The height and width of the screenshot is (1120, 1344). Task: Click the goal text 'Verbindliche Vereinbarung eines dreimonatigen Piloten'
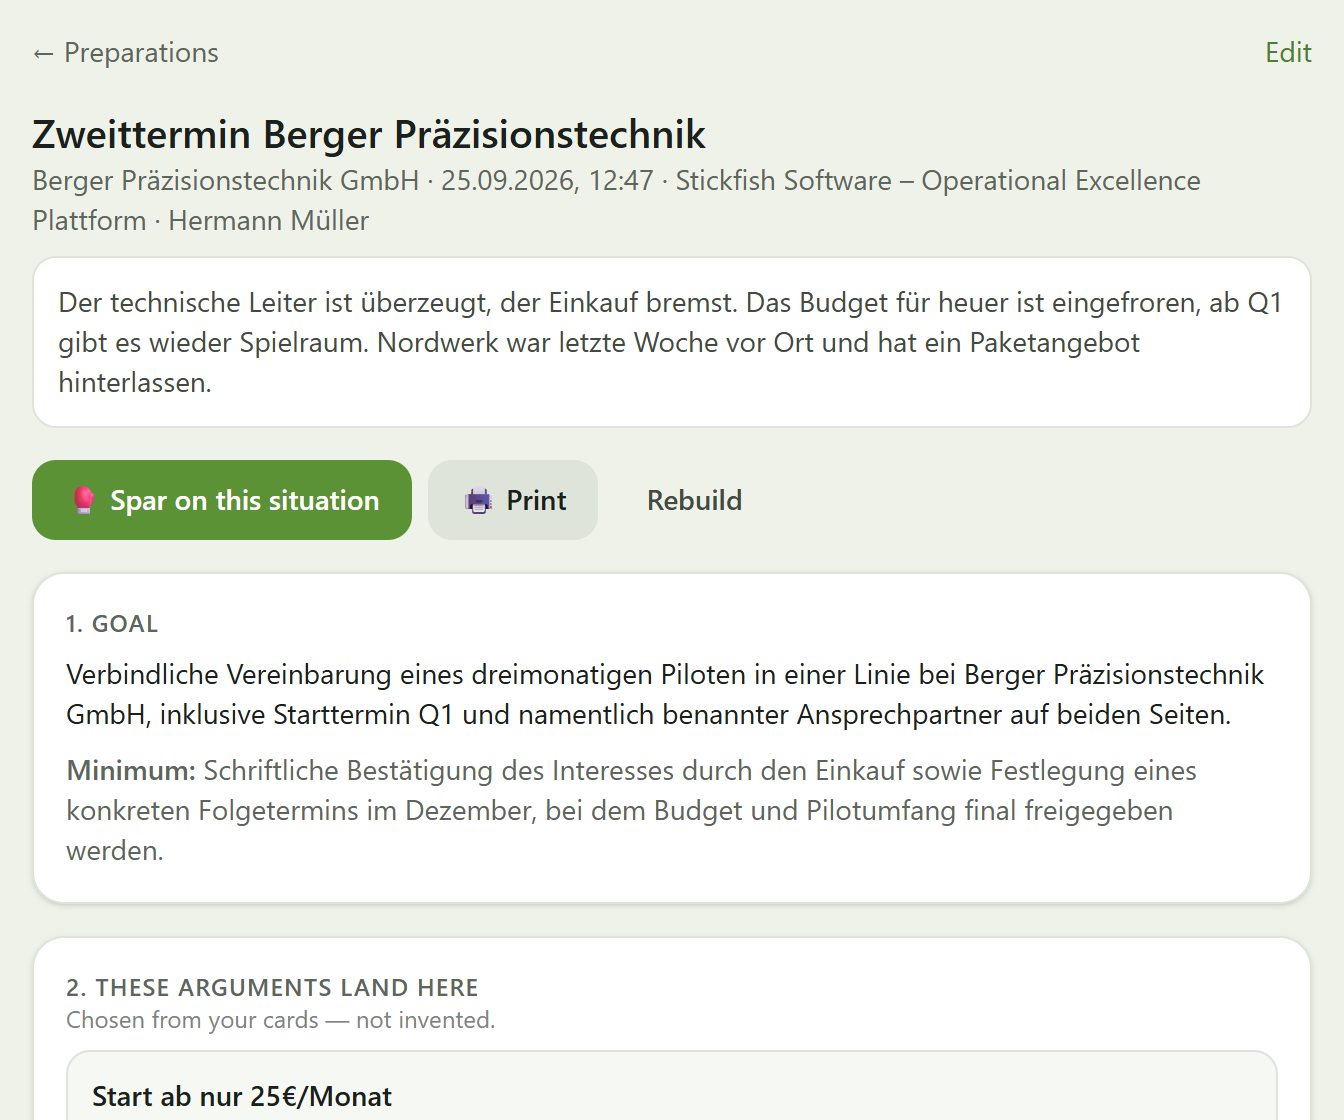tap(666, 694)
